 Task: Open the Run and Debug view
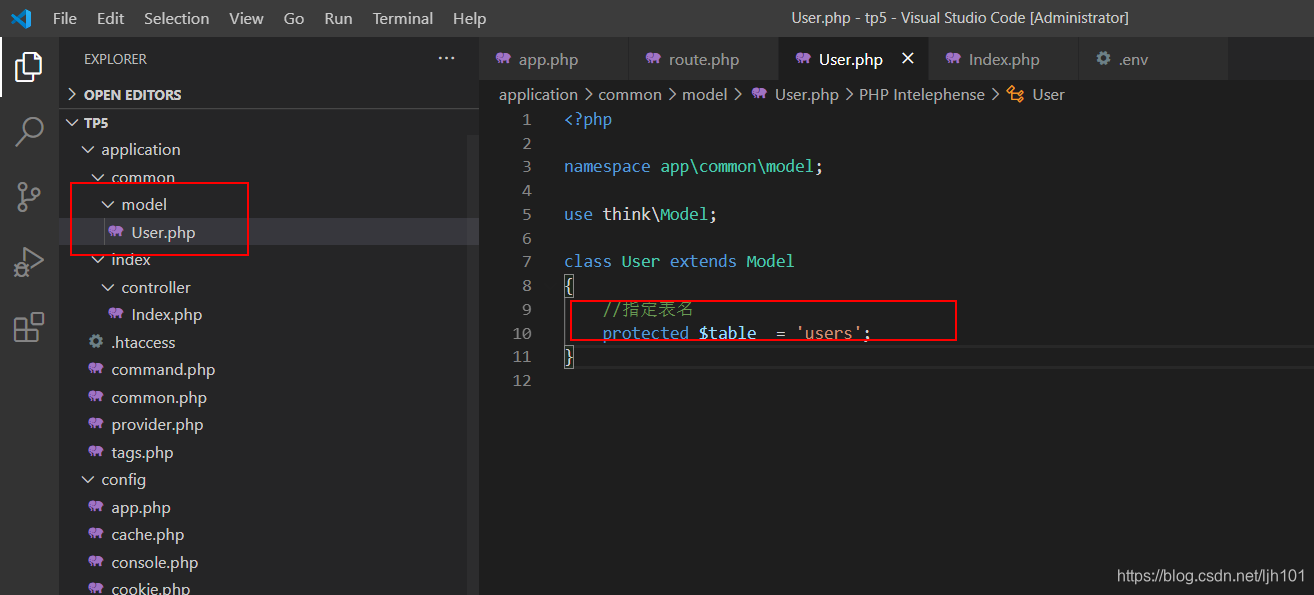(x=29, y=262)
